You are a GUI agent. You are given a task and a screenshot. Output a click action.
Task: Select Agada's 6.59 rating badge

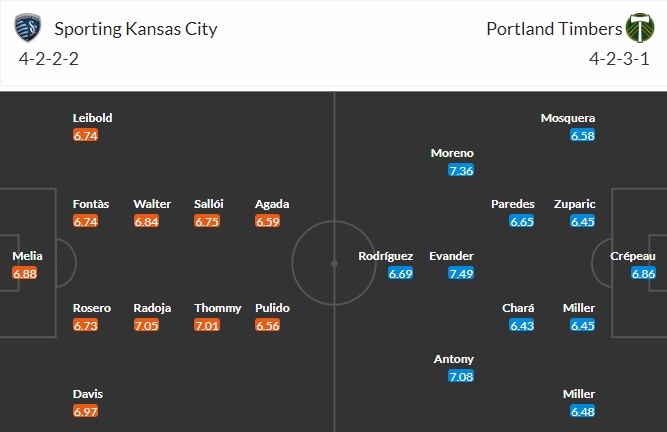[x=268, y=221]
